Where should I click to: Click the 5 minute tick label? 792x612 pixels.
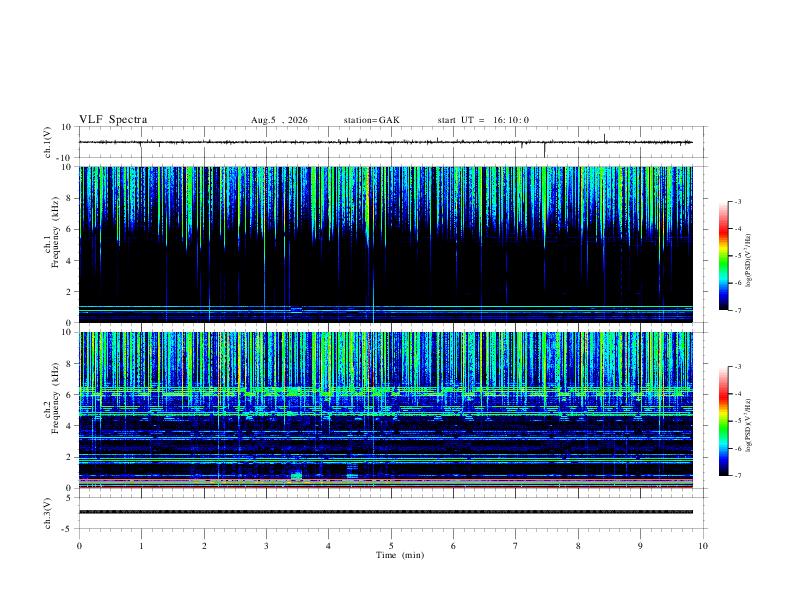click(391, 546)
